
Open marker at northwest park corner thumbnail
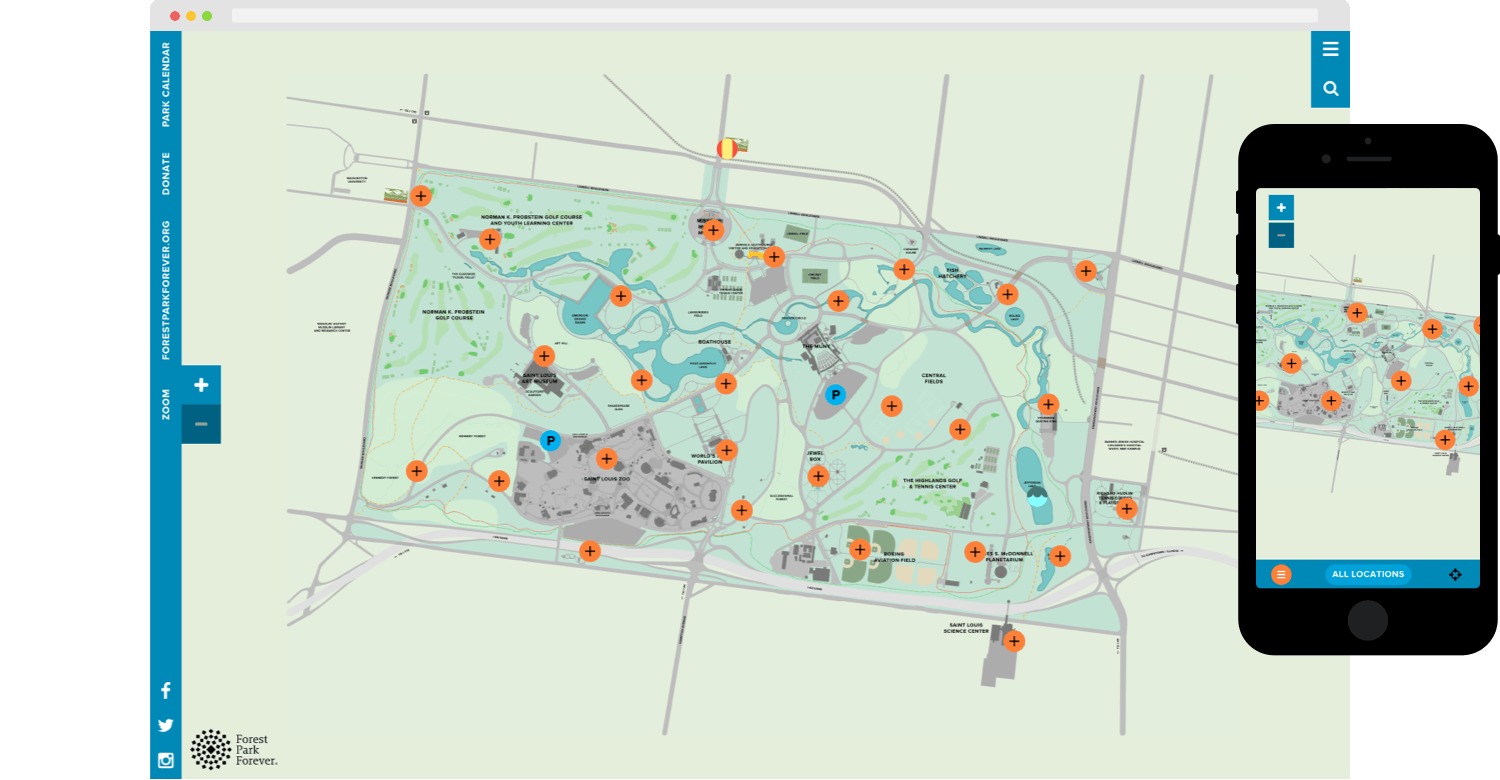click(421, 196)
